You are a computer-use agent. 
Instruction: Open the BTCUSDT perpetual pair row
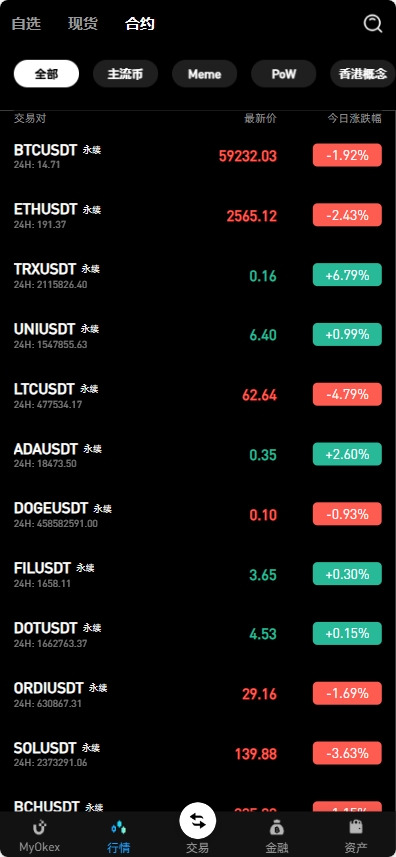[x=198, y=156]
